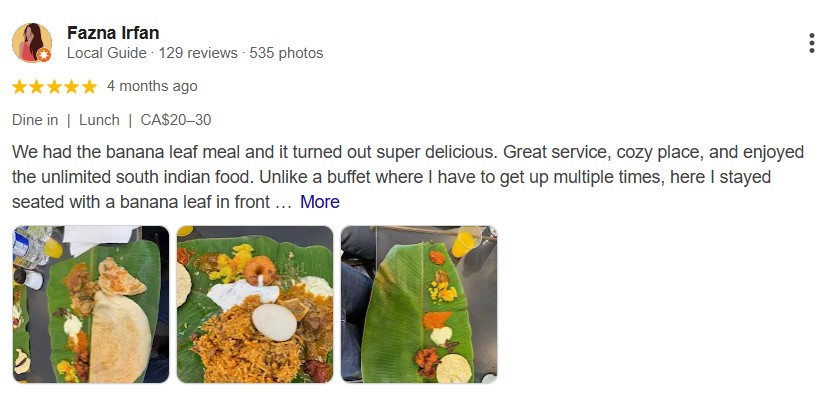
Task: Click the 4 months ago timestamp
Action: pyautogui.click(x=152, y=86)
